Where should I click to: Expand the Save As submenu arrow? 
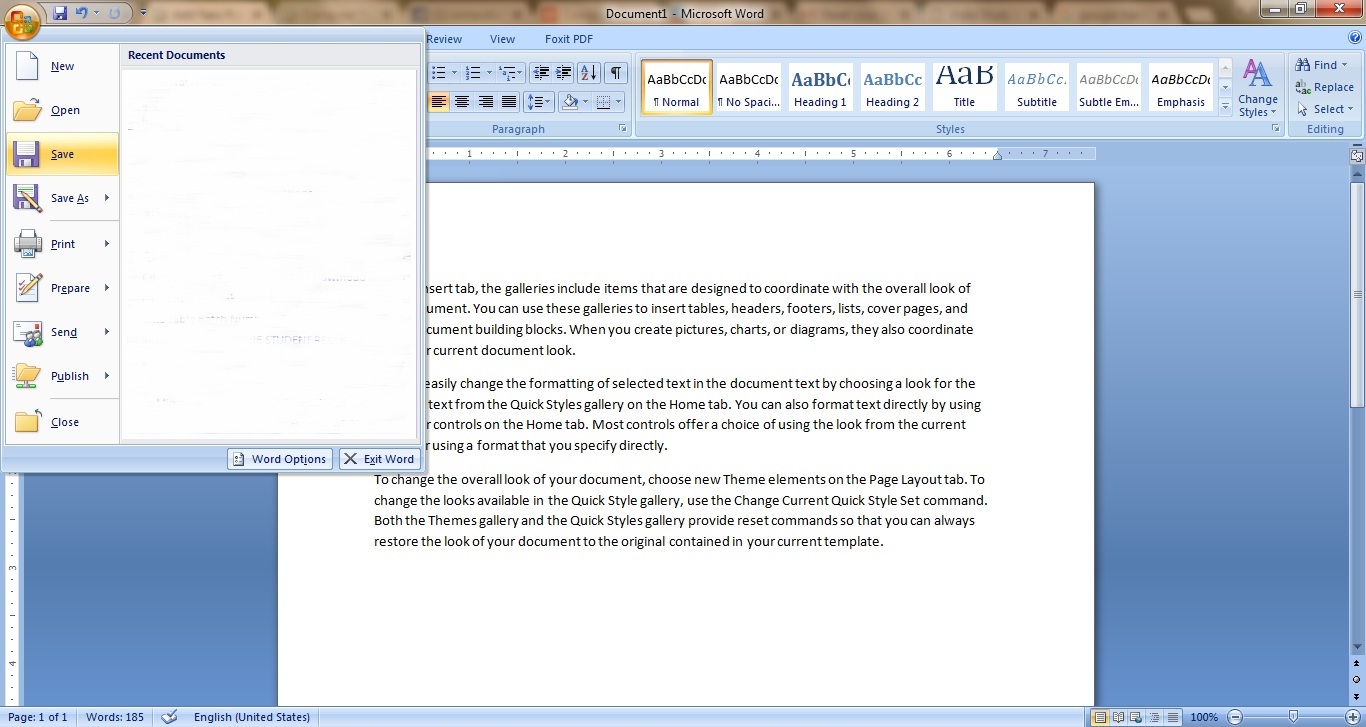click(x=107, y=198)
